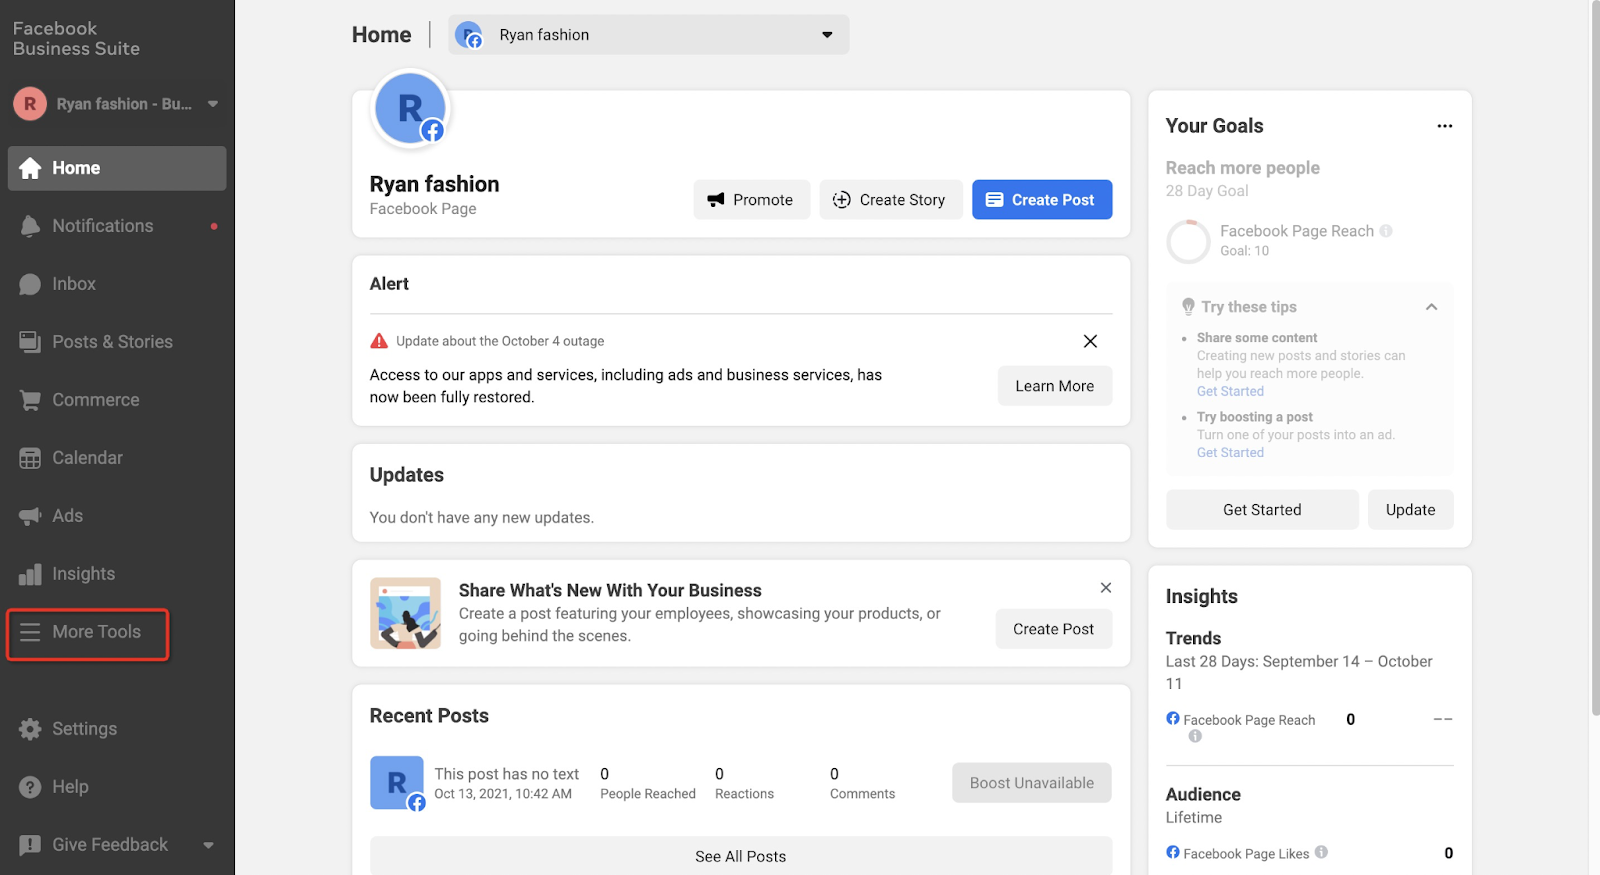Click the blue Create Post button
The width and height of the screenshot is (1600, 875).
1042,200
